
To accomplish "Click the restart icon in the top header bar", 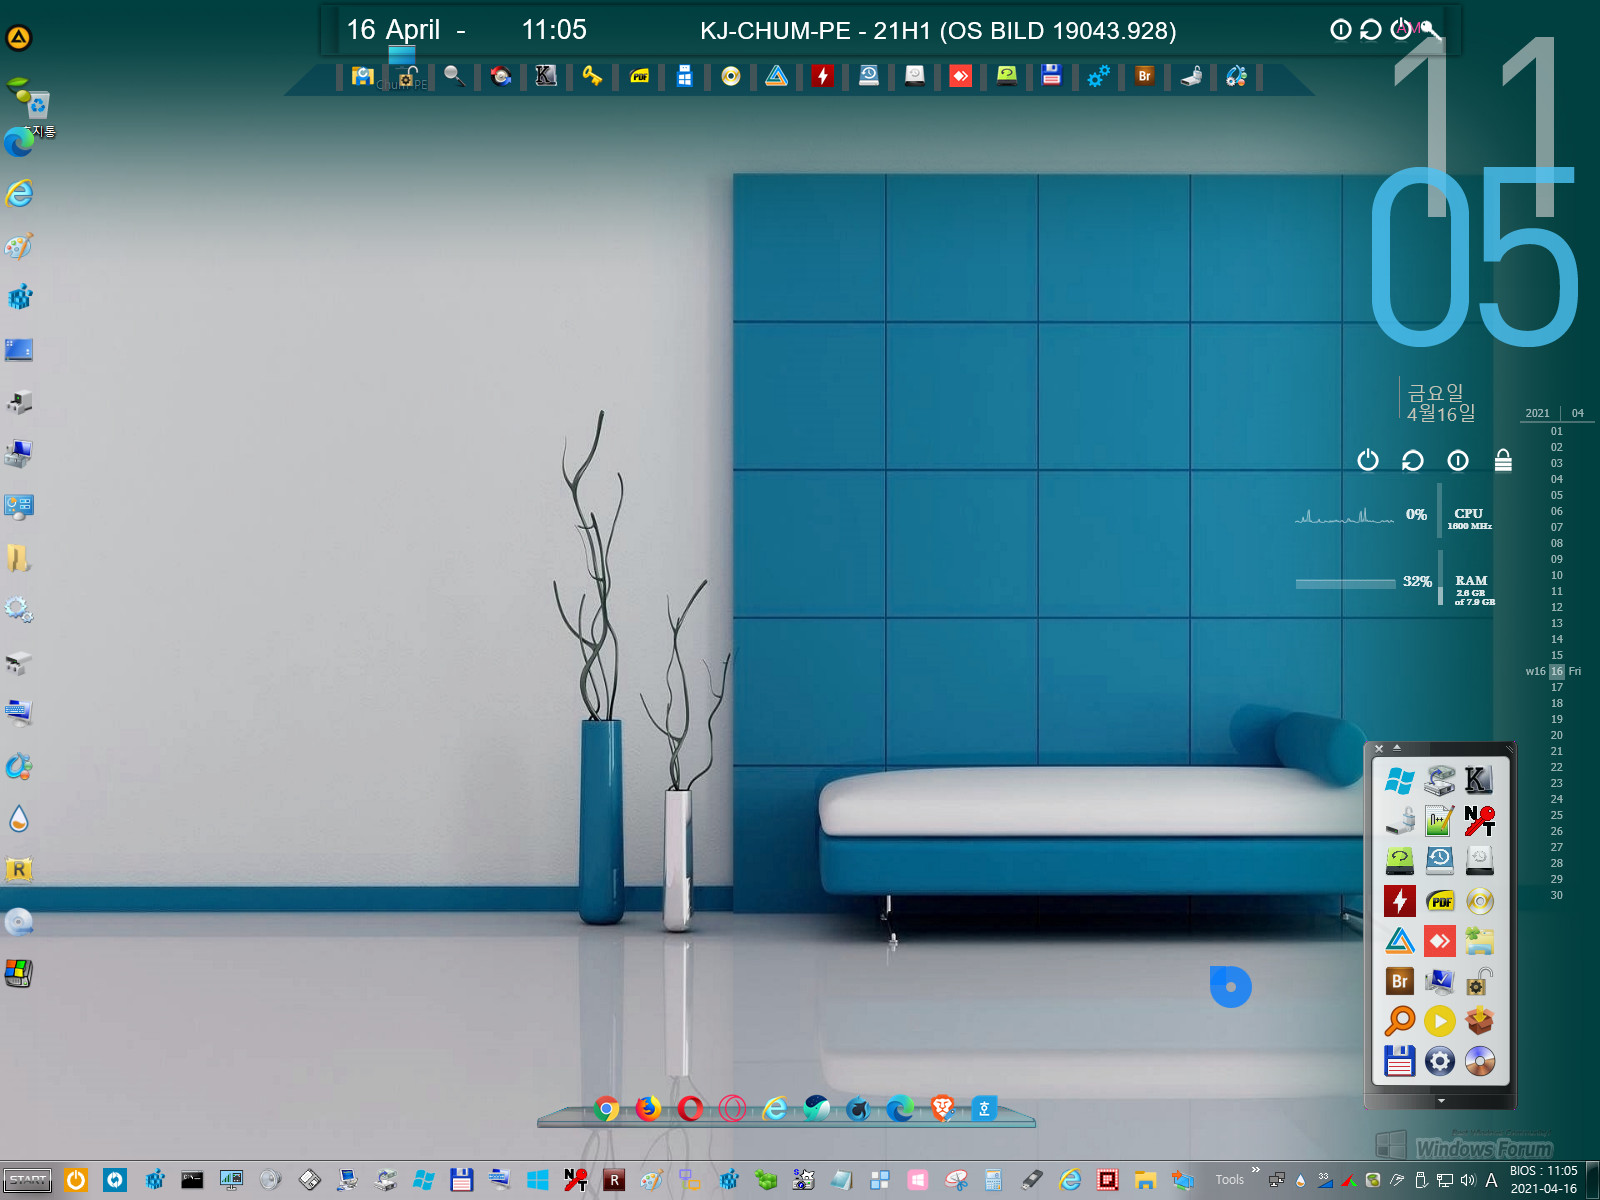I will tap(1371, 30).
